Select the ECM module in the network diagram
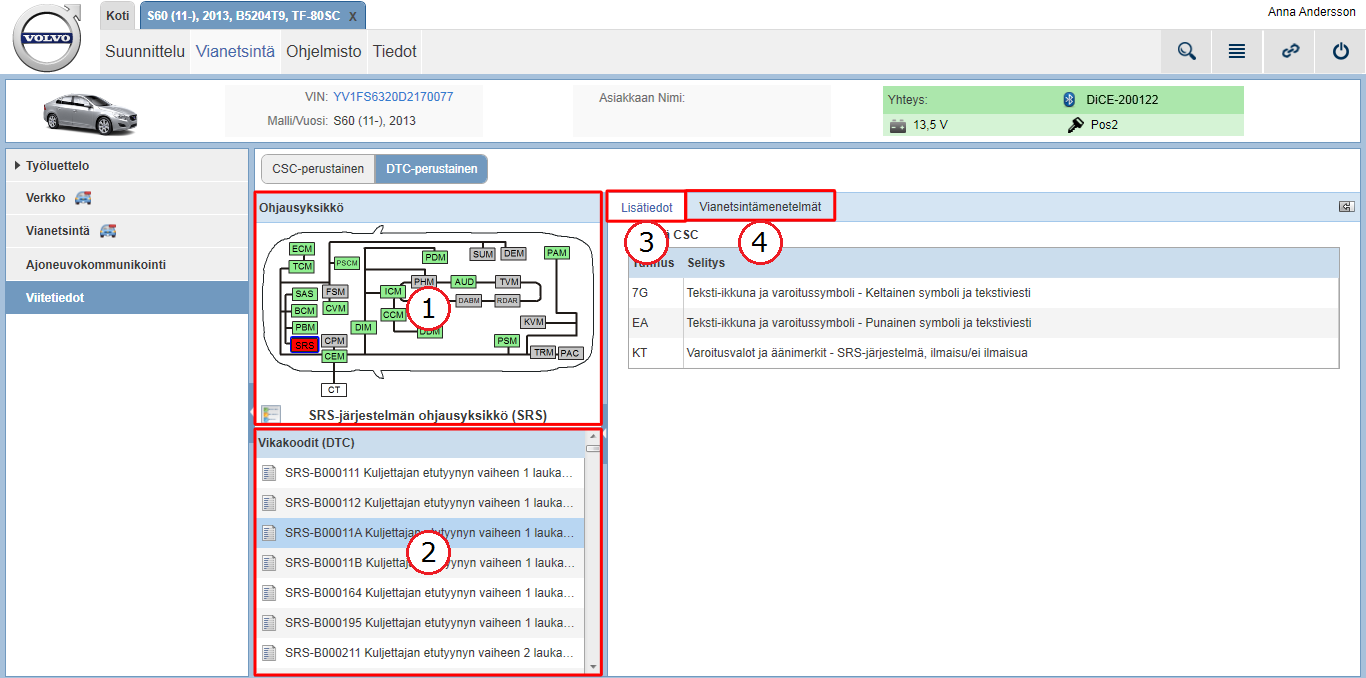The image size is (1366, 678). pyautogui.click(x=302, y=249)
